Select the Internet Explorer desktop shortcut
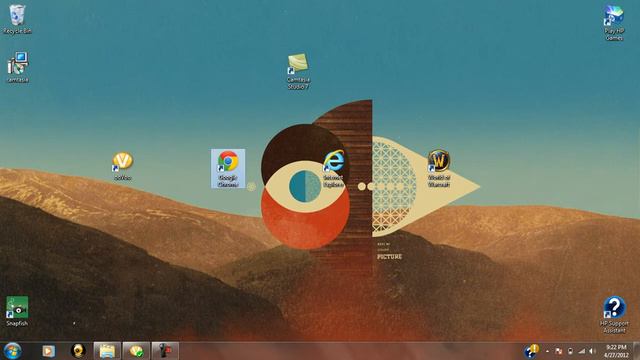 click(333, 169)
